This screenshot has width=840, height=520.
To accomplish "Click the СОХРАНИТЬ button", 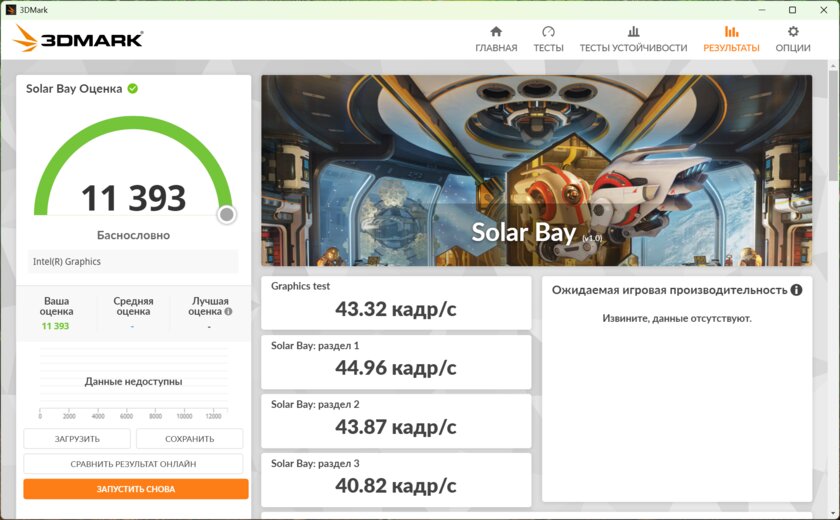I will coord(190,439).
